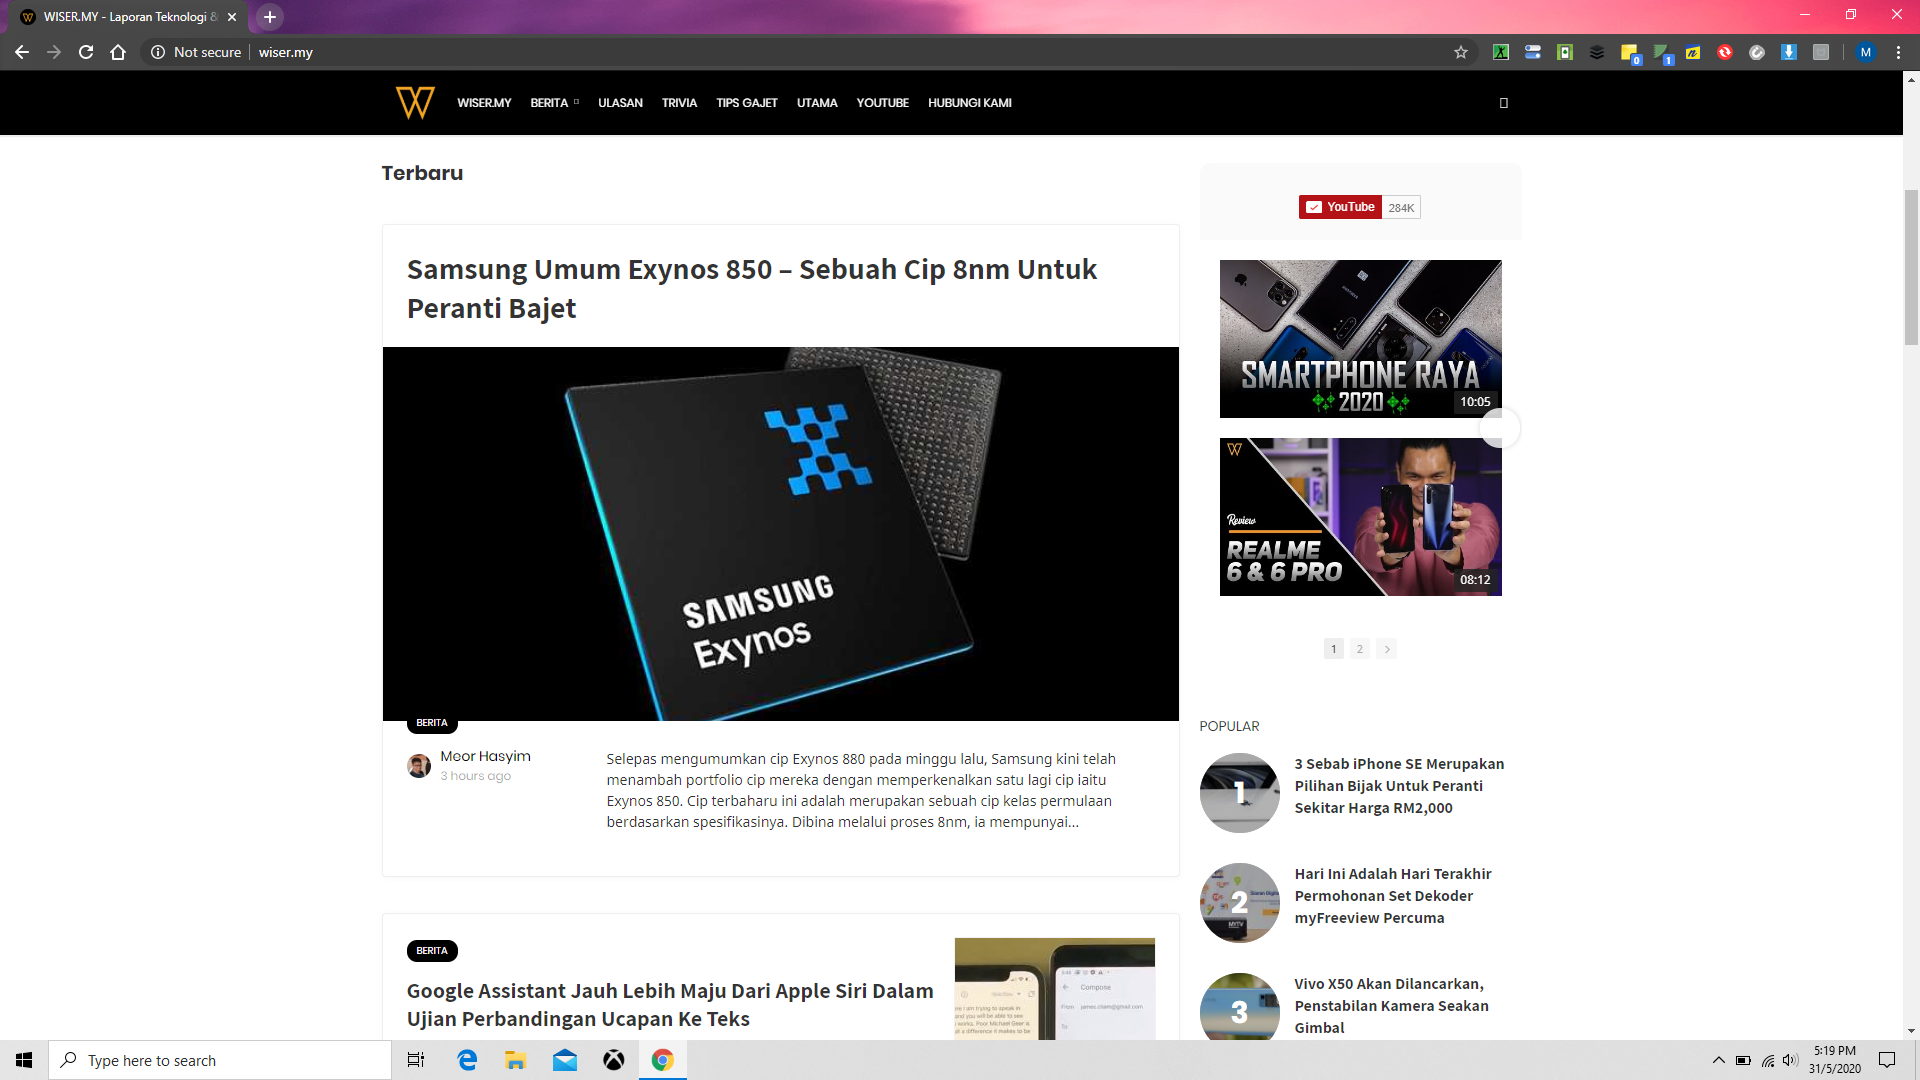1920x1080 pixels.
Task: Open the website search icon in navbar
Action: [1503, 103]
